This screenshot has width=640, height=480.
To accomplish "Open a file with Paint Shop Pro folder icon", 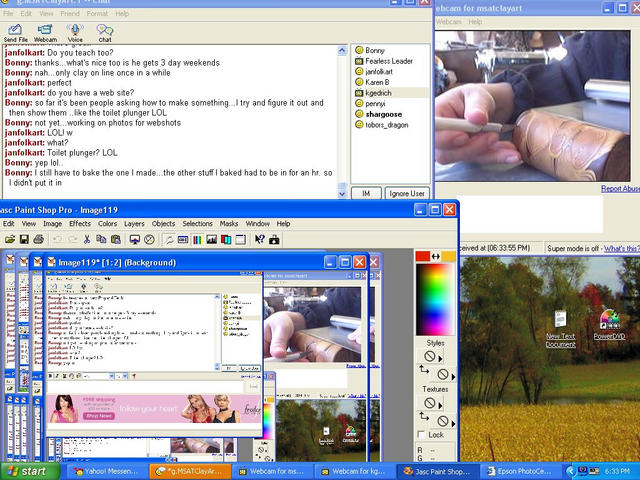I will (10, 239).
